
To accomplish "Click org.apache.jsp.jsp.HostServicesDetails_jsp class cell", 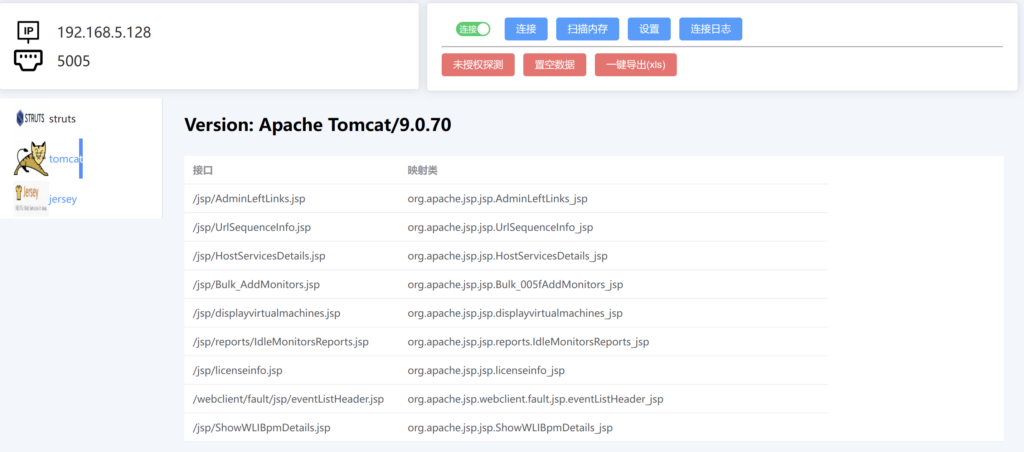I will (x=507, y=256).
